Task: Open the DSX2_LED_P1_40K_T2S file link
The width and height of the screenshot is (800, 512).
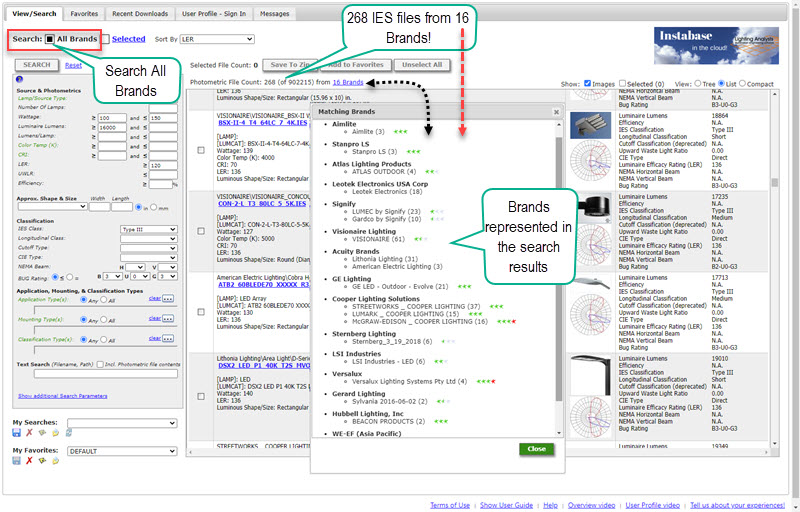Action: click(x=263, y=366)
